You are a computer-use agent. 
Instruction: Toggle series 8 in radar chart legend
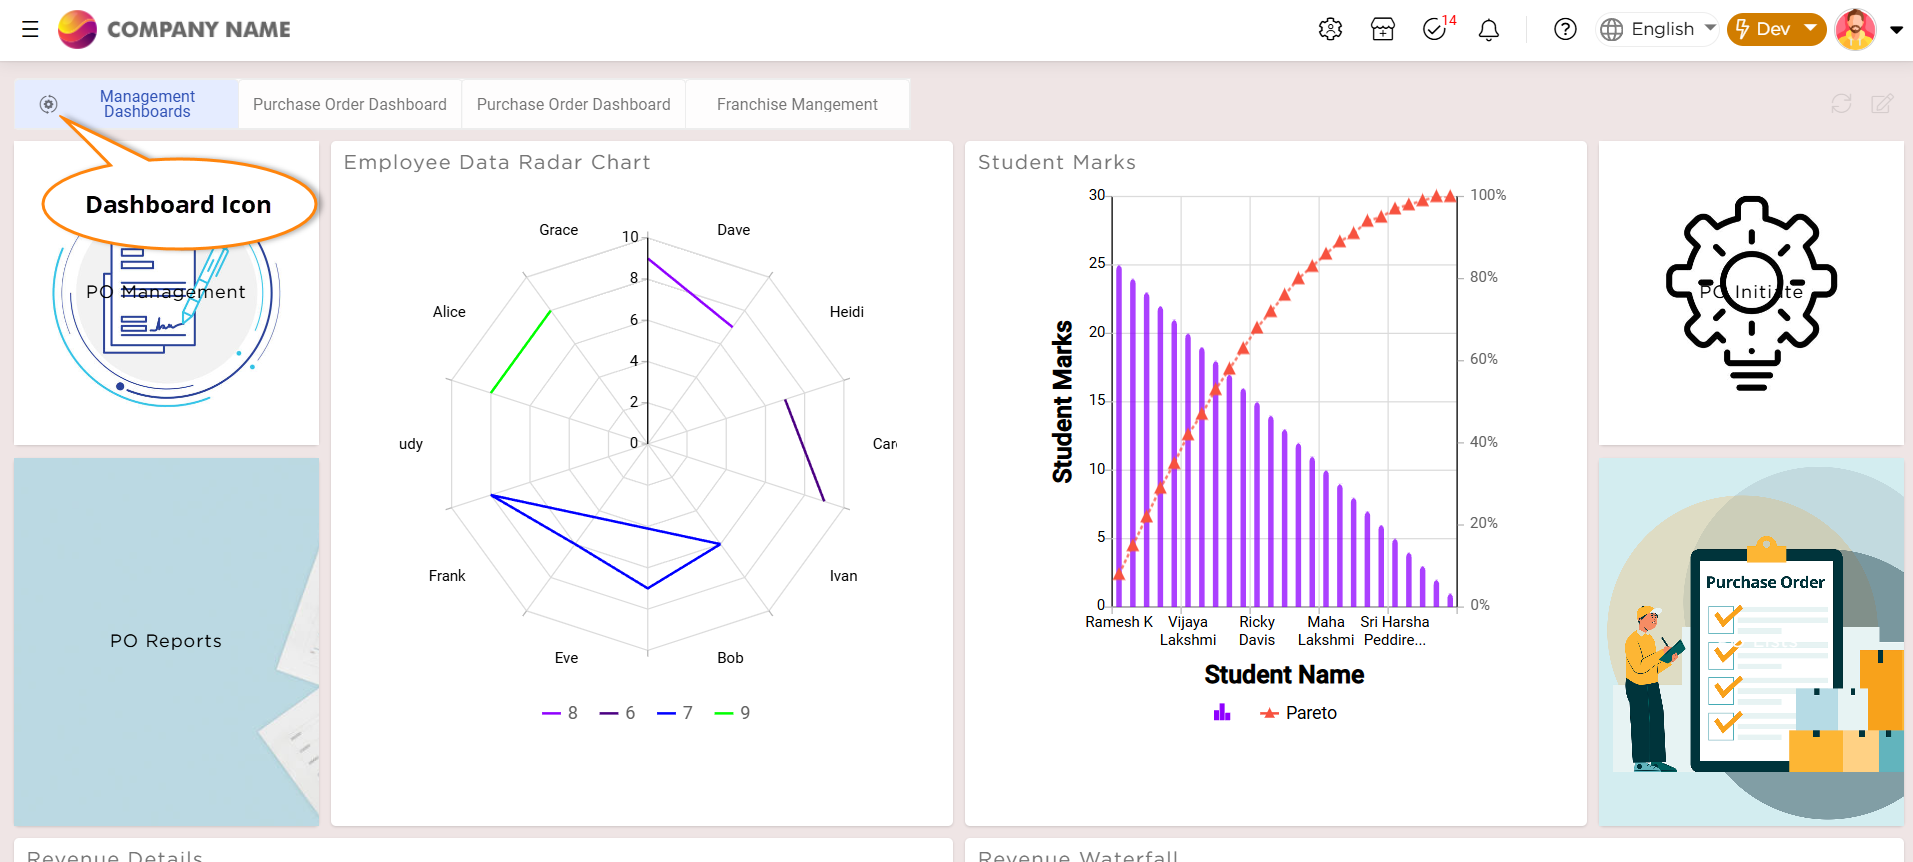(560, 713)
